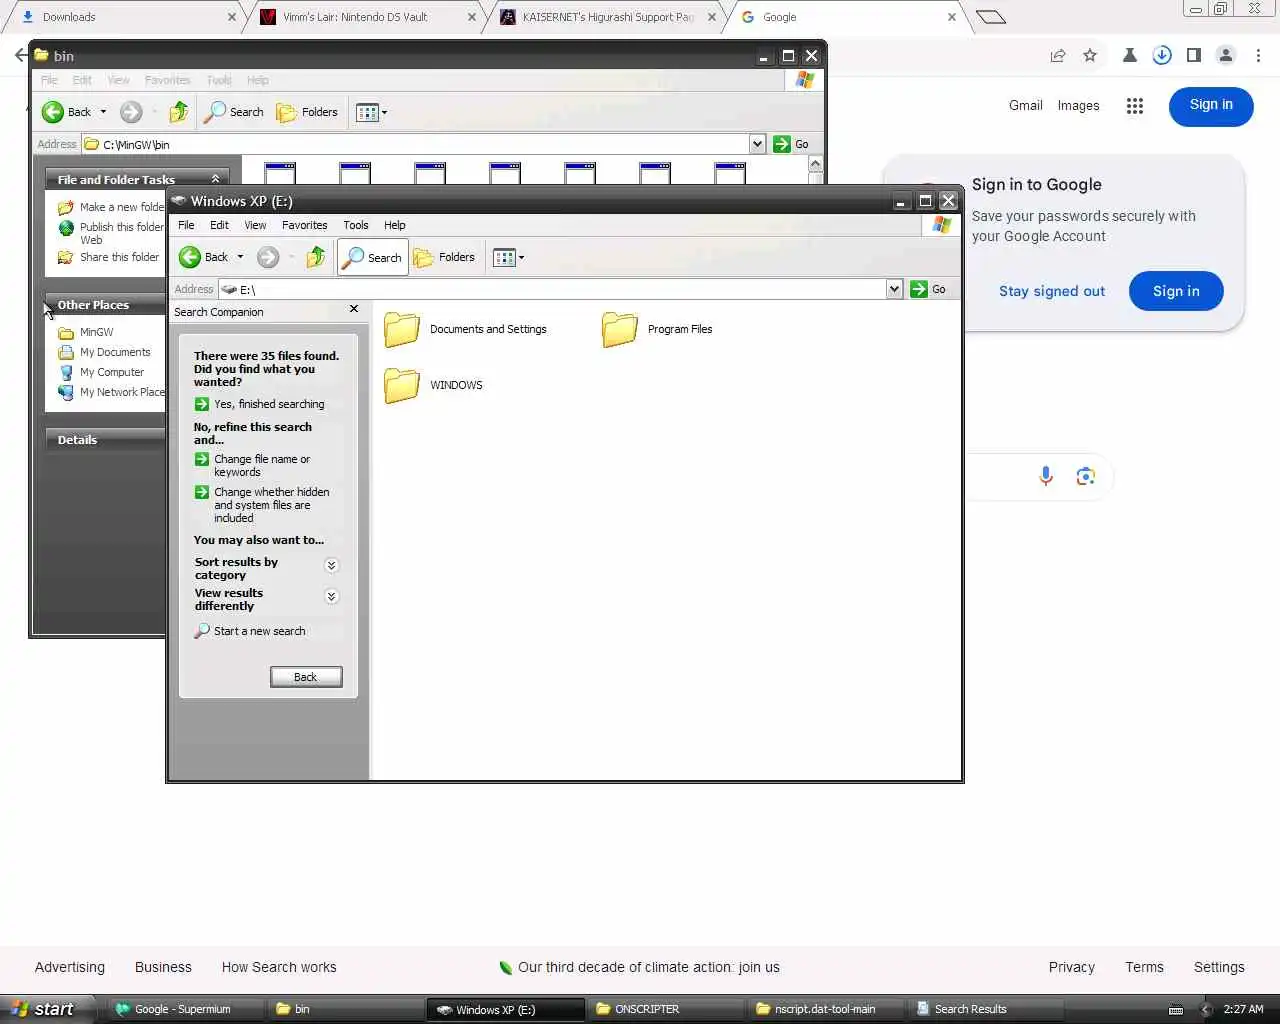Click Sign in button at page top
This screenshot has width=1280, height=1024.
pos(1211,105)
